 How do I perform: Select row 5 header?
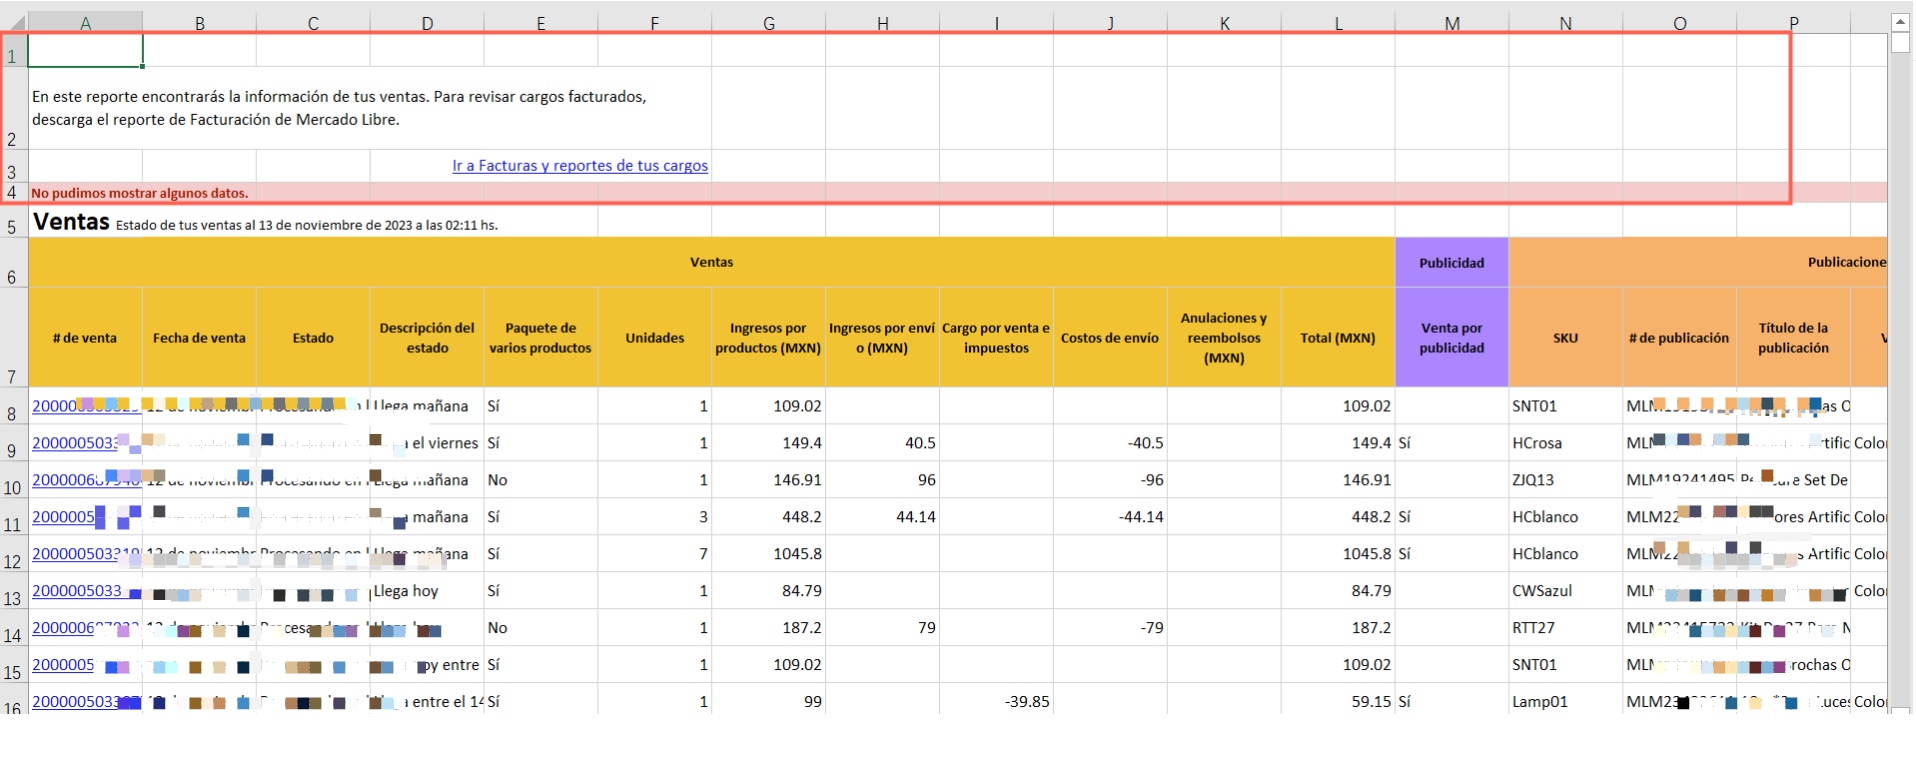13,226
